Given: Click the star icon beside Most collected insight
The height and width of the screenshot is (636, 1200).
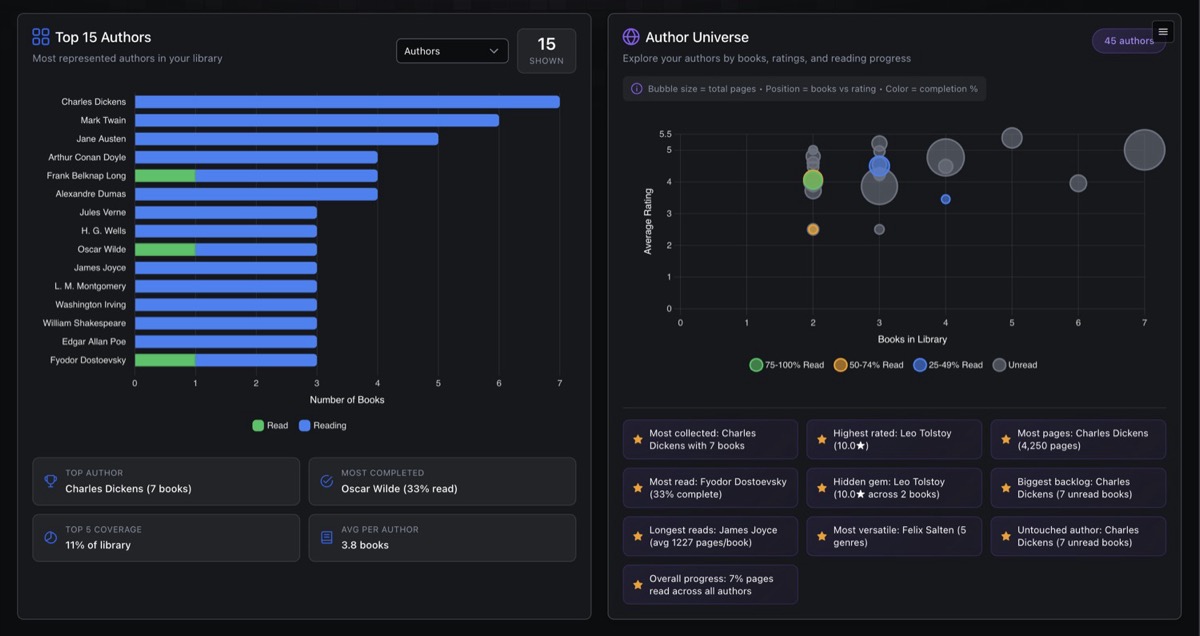Looking at the screenshot, I should (637, 439).
